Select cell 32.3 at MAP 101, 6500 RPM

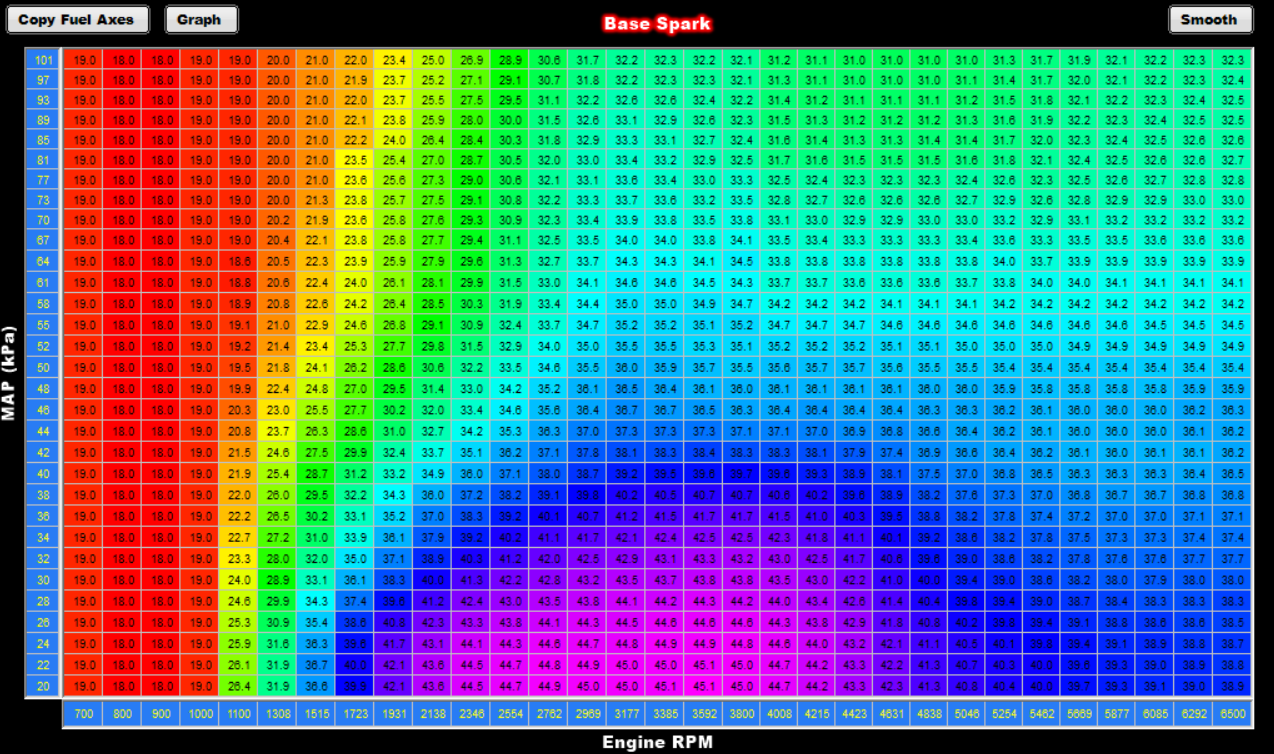coord(1234,60)
